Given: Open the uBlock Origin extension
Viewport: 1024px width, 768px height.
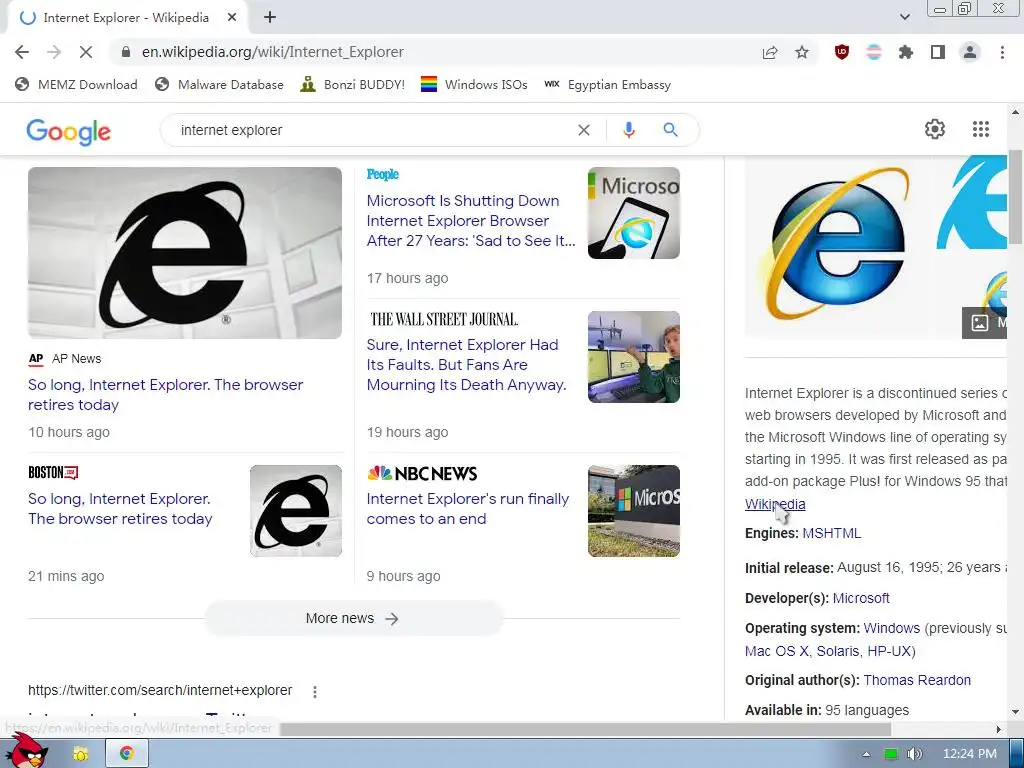Looking at the screenshot, I should pyautogui.click(x=842, y=52).
